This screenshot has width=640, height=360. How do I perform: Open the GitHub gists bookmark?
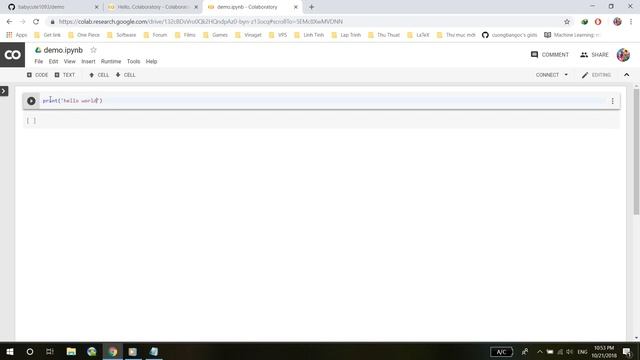tap(509, 35)
